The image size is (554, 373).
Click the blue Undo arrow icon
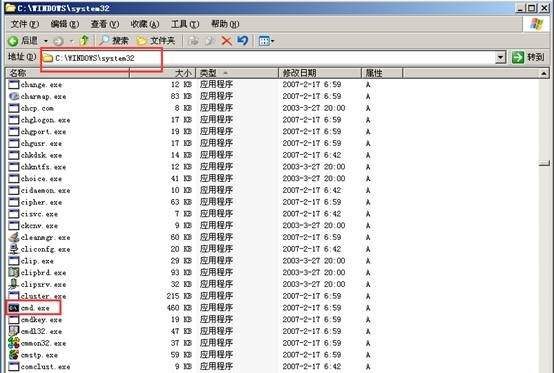click(x=243, y=41)
